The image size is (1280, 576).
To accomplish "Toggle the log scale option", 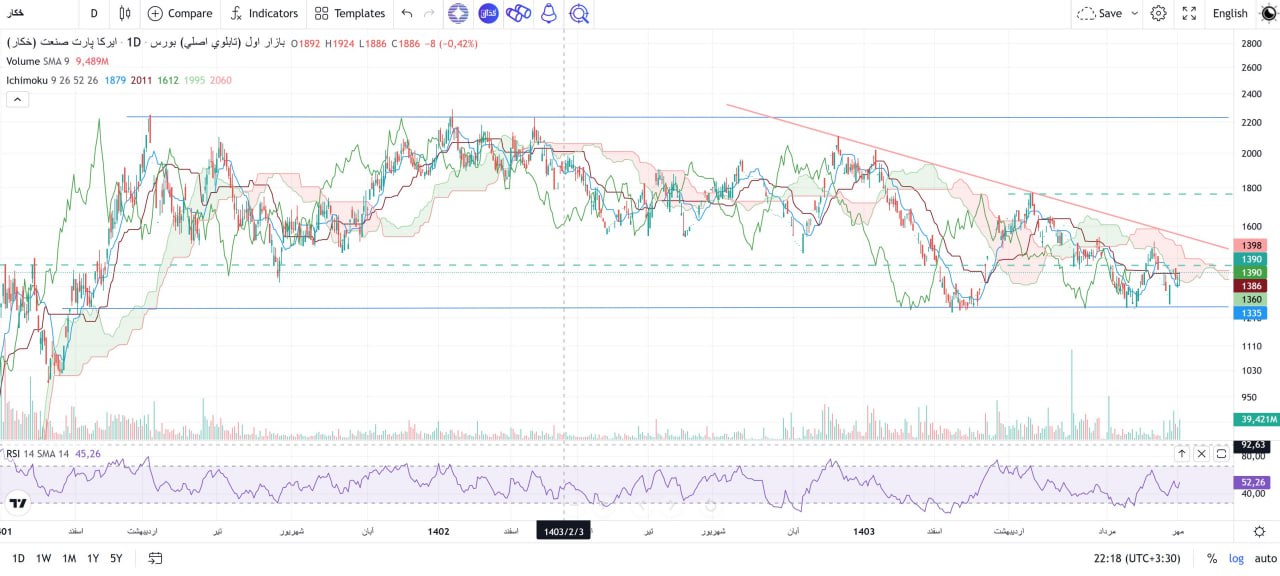I will tap(1238, 558).
